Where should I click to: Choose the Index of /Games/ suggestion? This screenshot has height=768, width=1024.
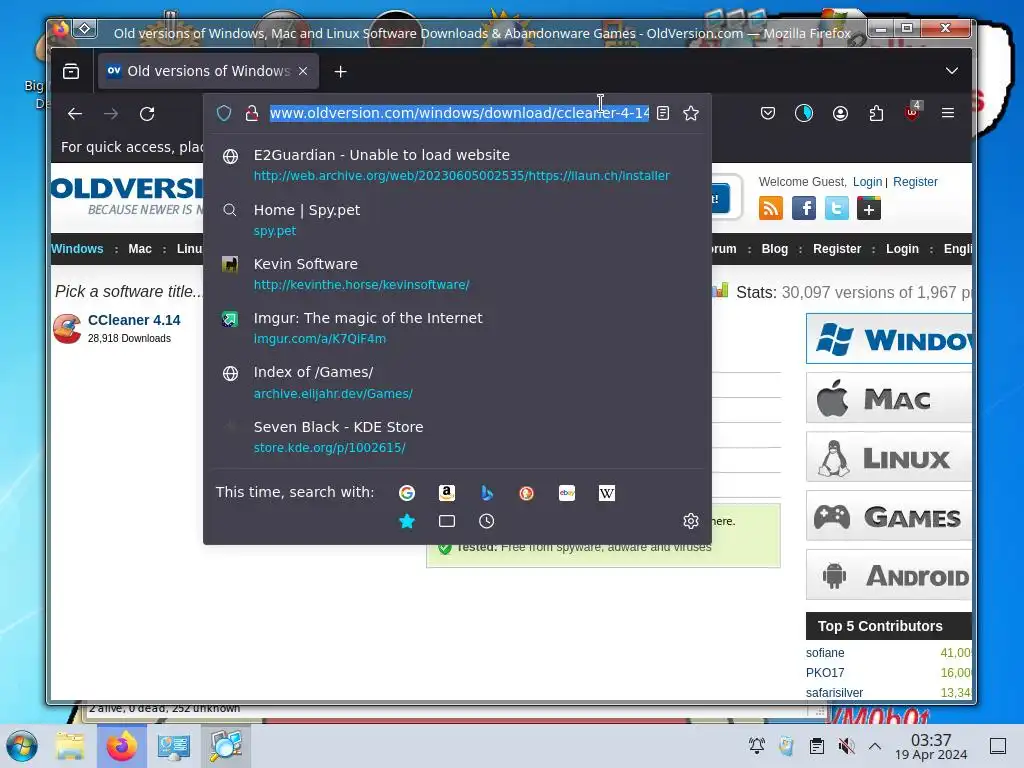(457, 382)
